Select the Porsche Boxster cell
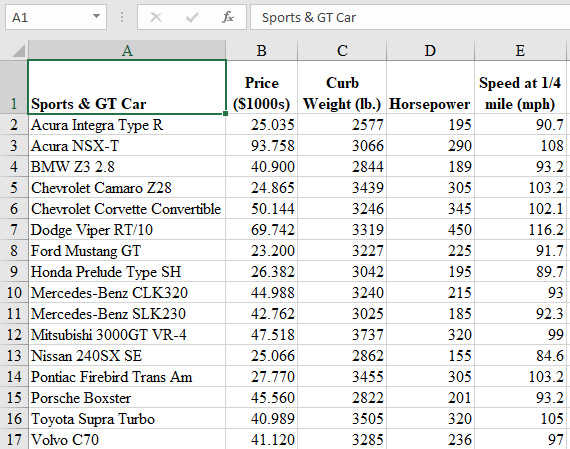Viewport: 570px width, 449px height. 127,398
